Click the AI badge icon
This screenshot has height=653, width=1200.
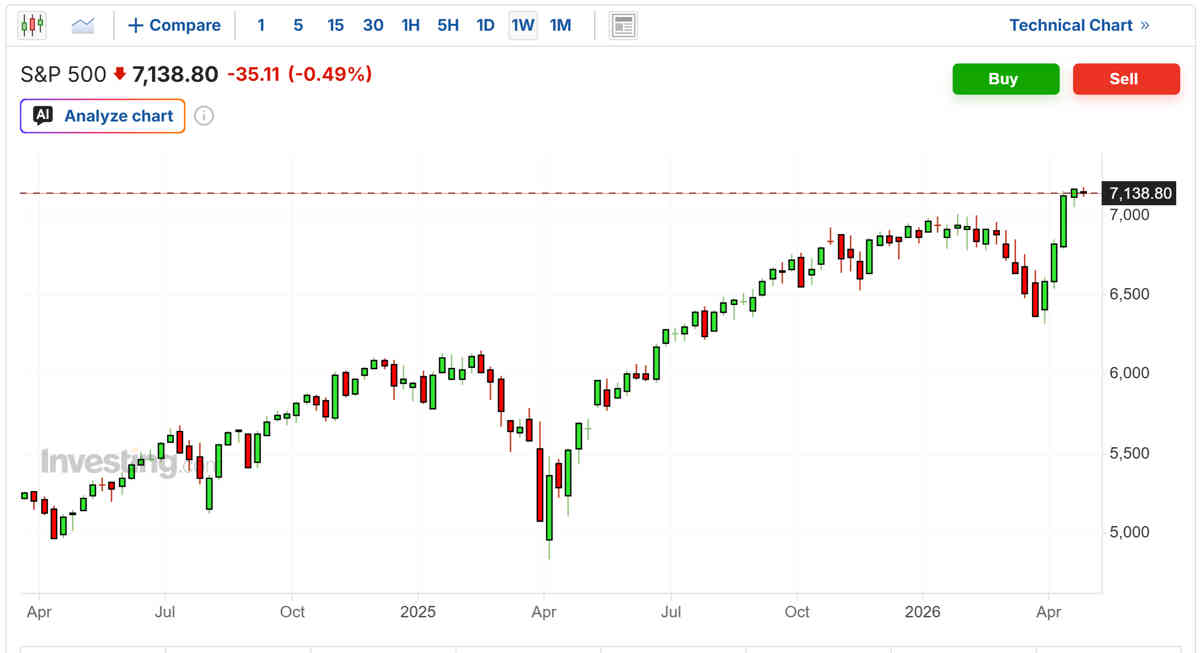pos(42,116)
